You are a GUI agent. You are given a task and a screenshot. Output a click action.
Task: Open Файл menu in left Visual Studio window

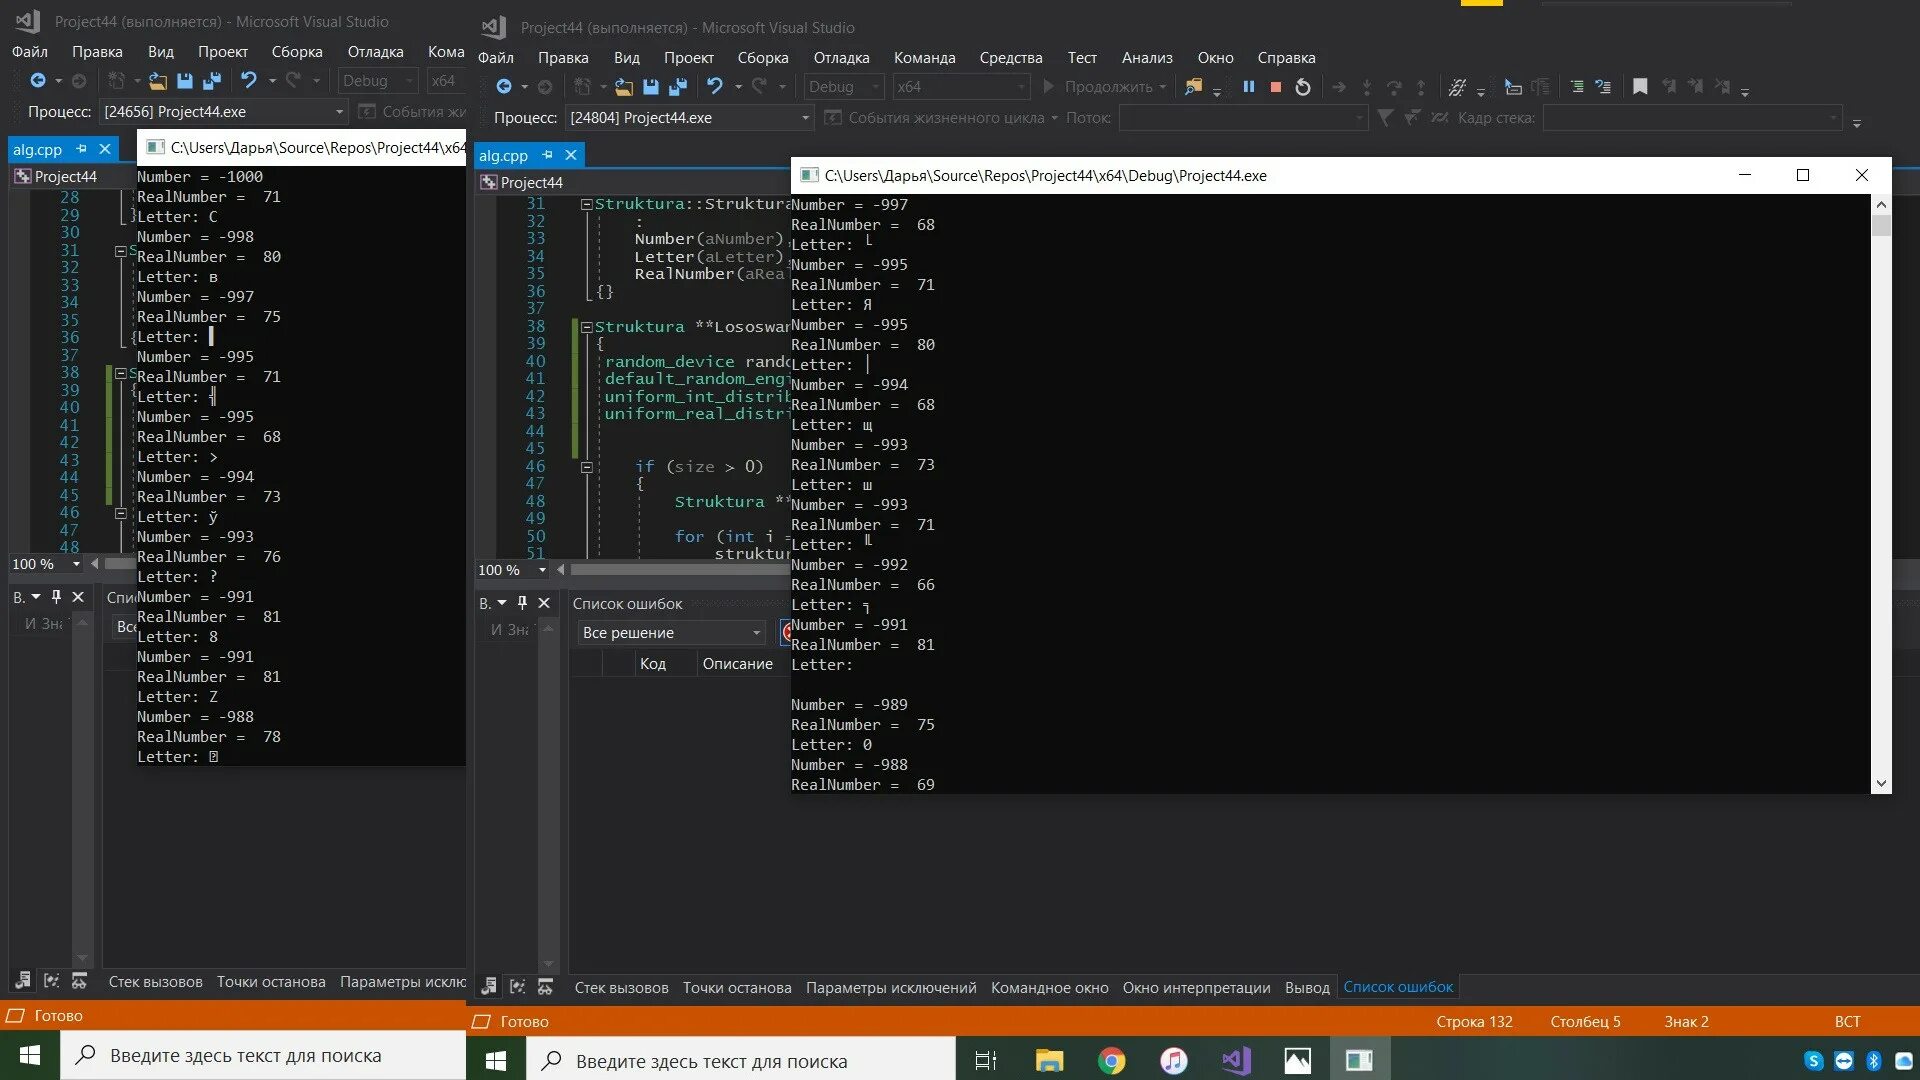[30, 52]
